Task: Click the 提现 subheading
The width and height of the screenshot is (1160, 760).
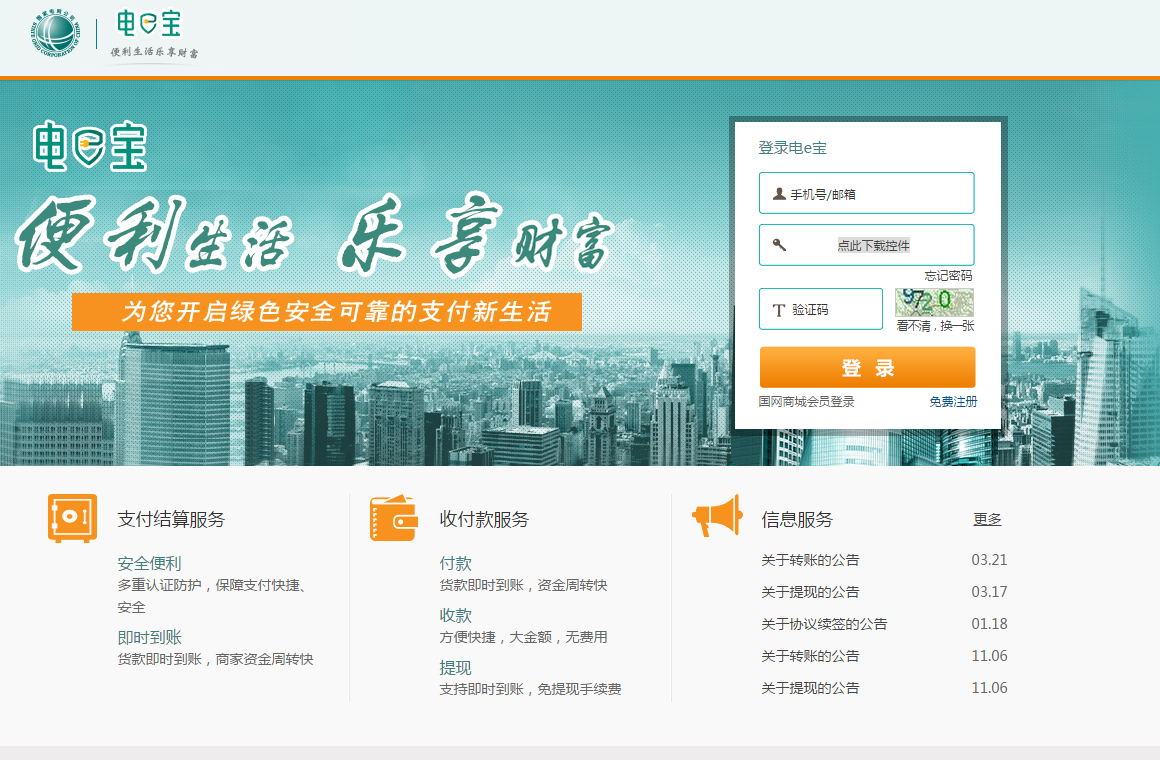Action: tap(456, 667)
